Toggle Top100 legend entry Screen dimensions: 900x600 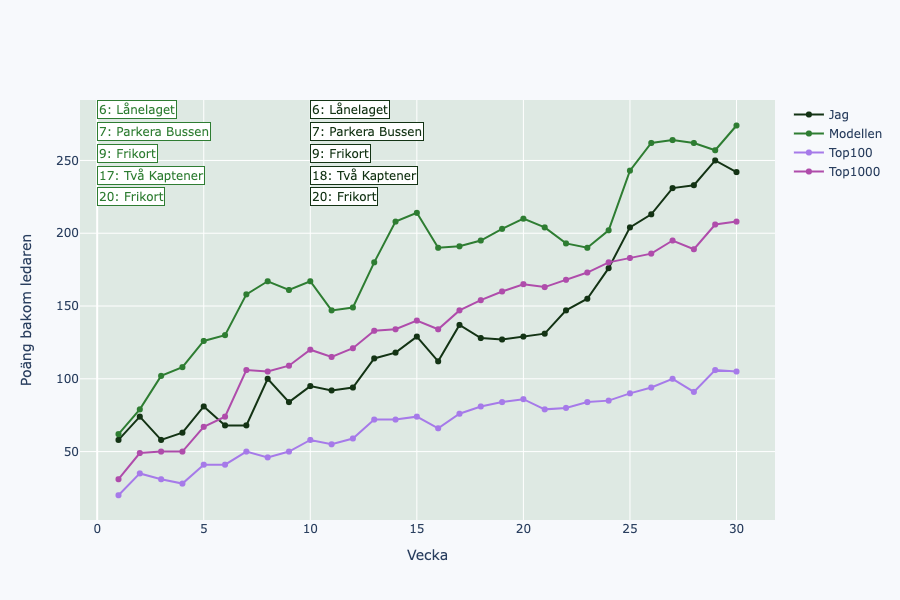point(850,153)
